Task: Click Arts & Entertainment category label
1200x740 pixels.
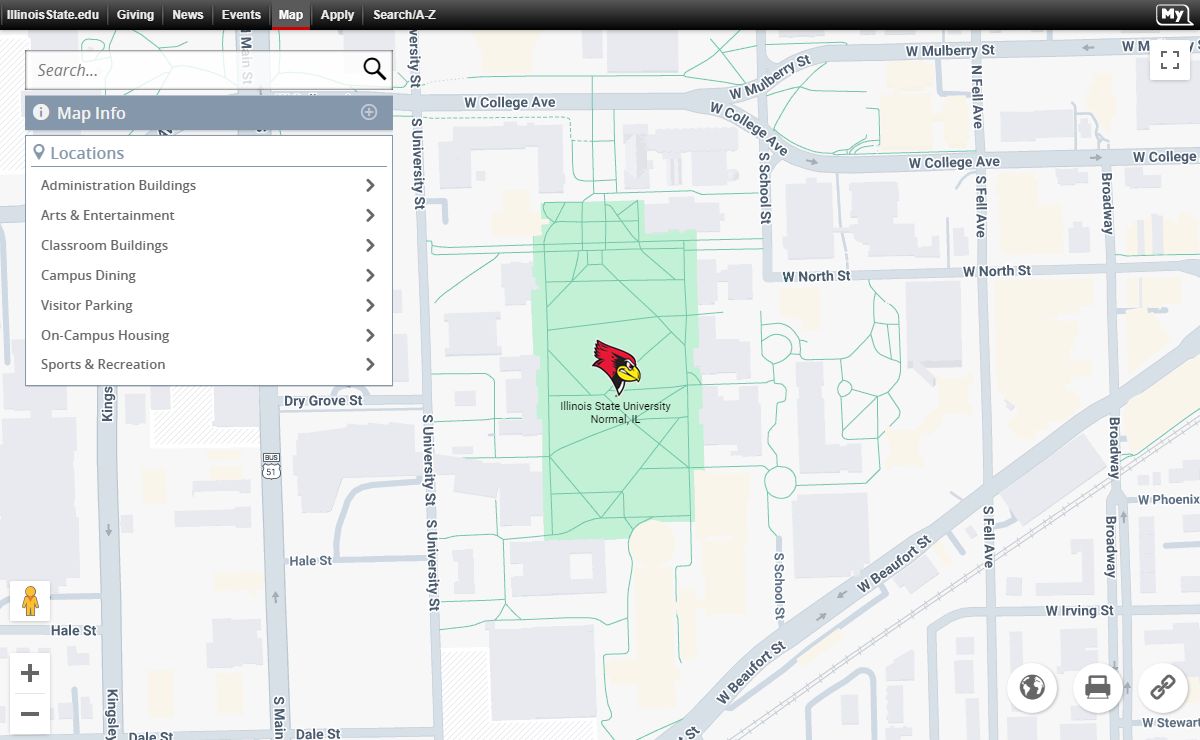Action: [107, 215]
